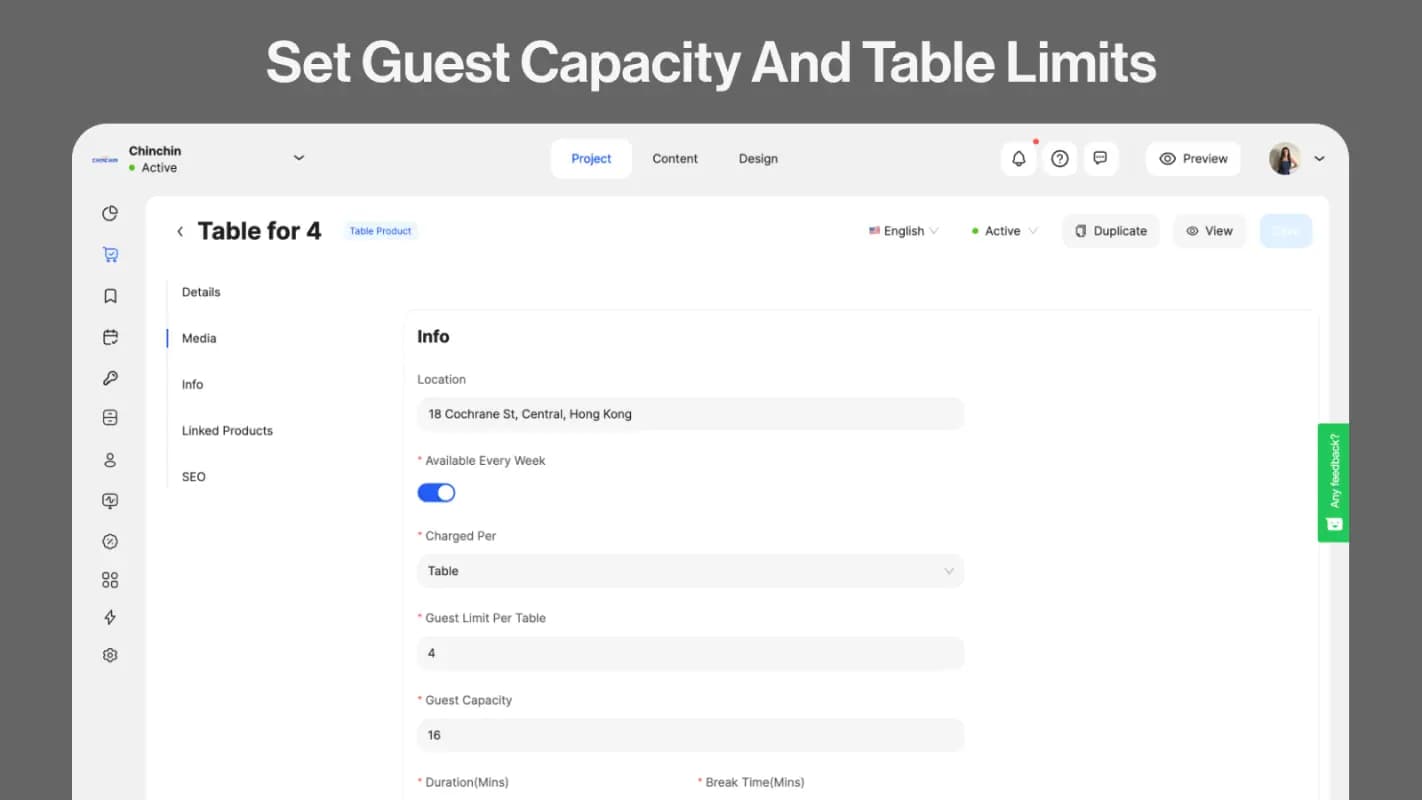1422x800 pixels.
Task: Click the Duplicate button
Action: coord(1110,231)
